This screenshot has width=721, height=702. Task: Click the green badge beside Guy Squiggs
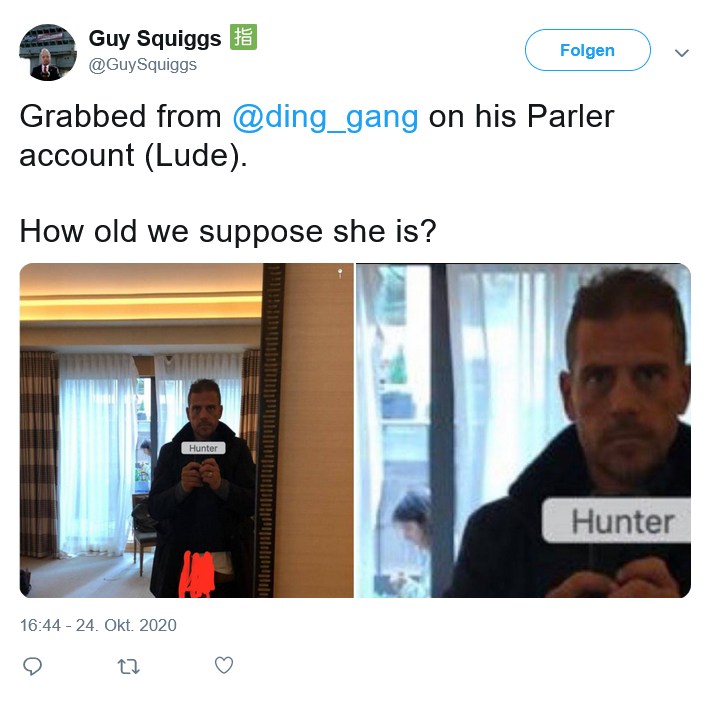(243, 37)
